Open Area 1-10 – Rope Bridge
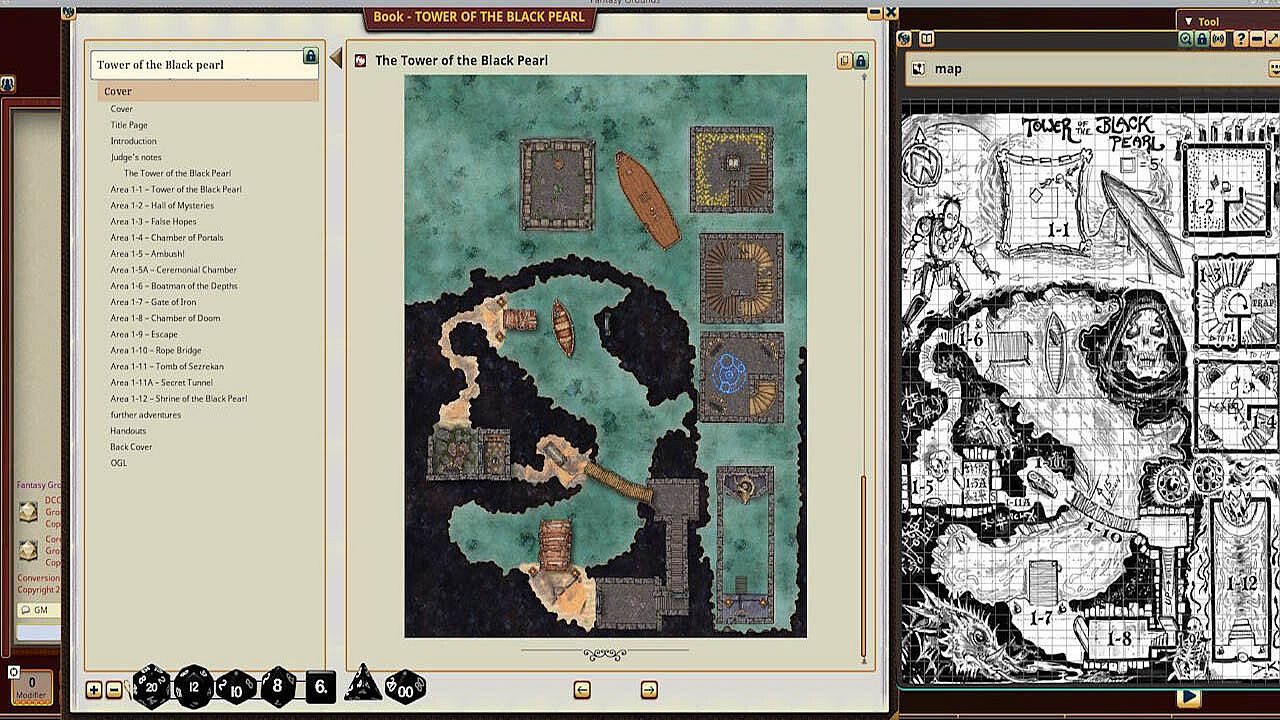The image size is (1280, 720). (x=156, y=350)
